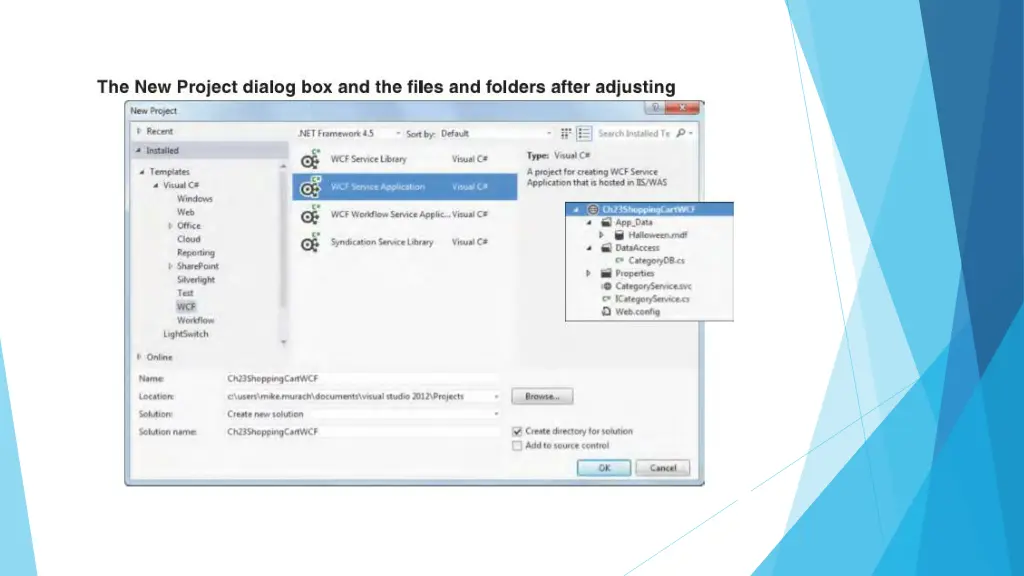
Task: Select CategoryService.svc file name
Action: [653, 287]
